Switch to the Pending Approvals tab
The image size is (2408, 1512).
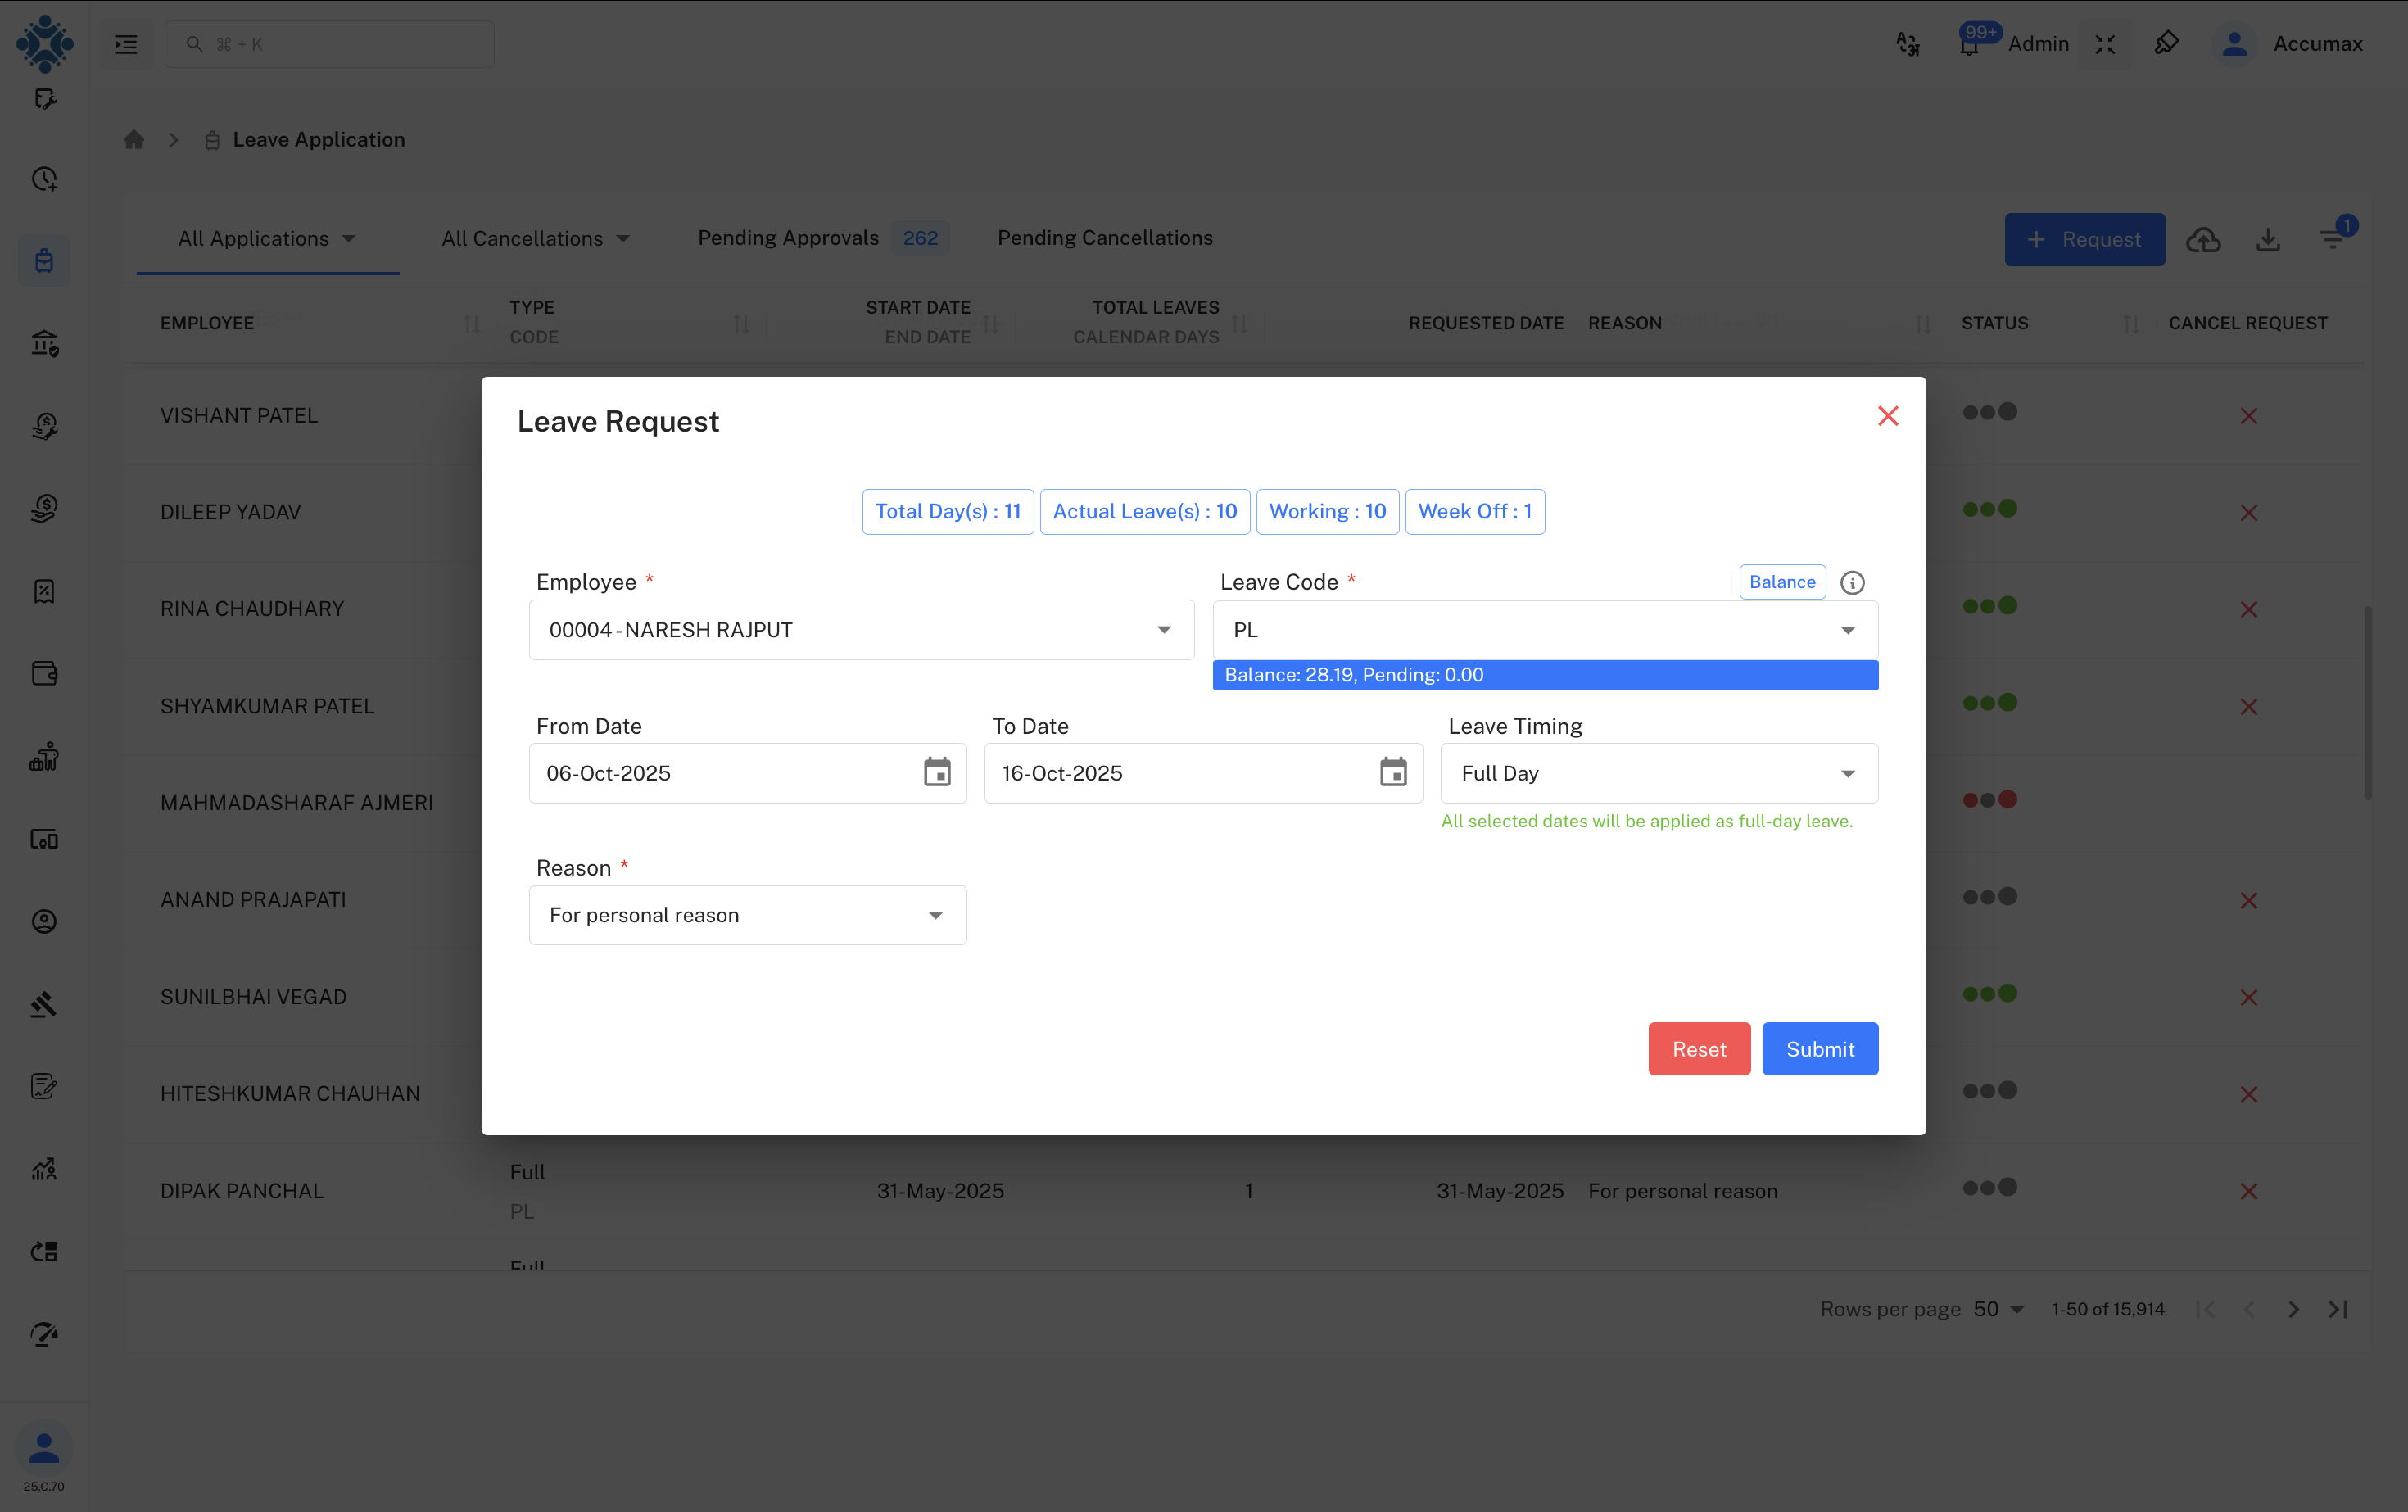coord(788,238)
